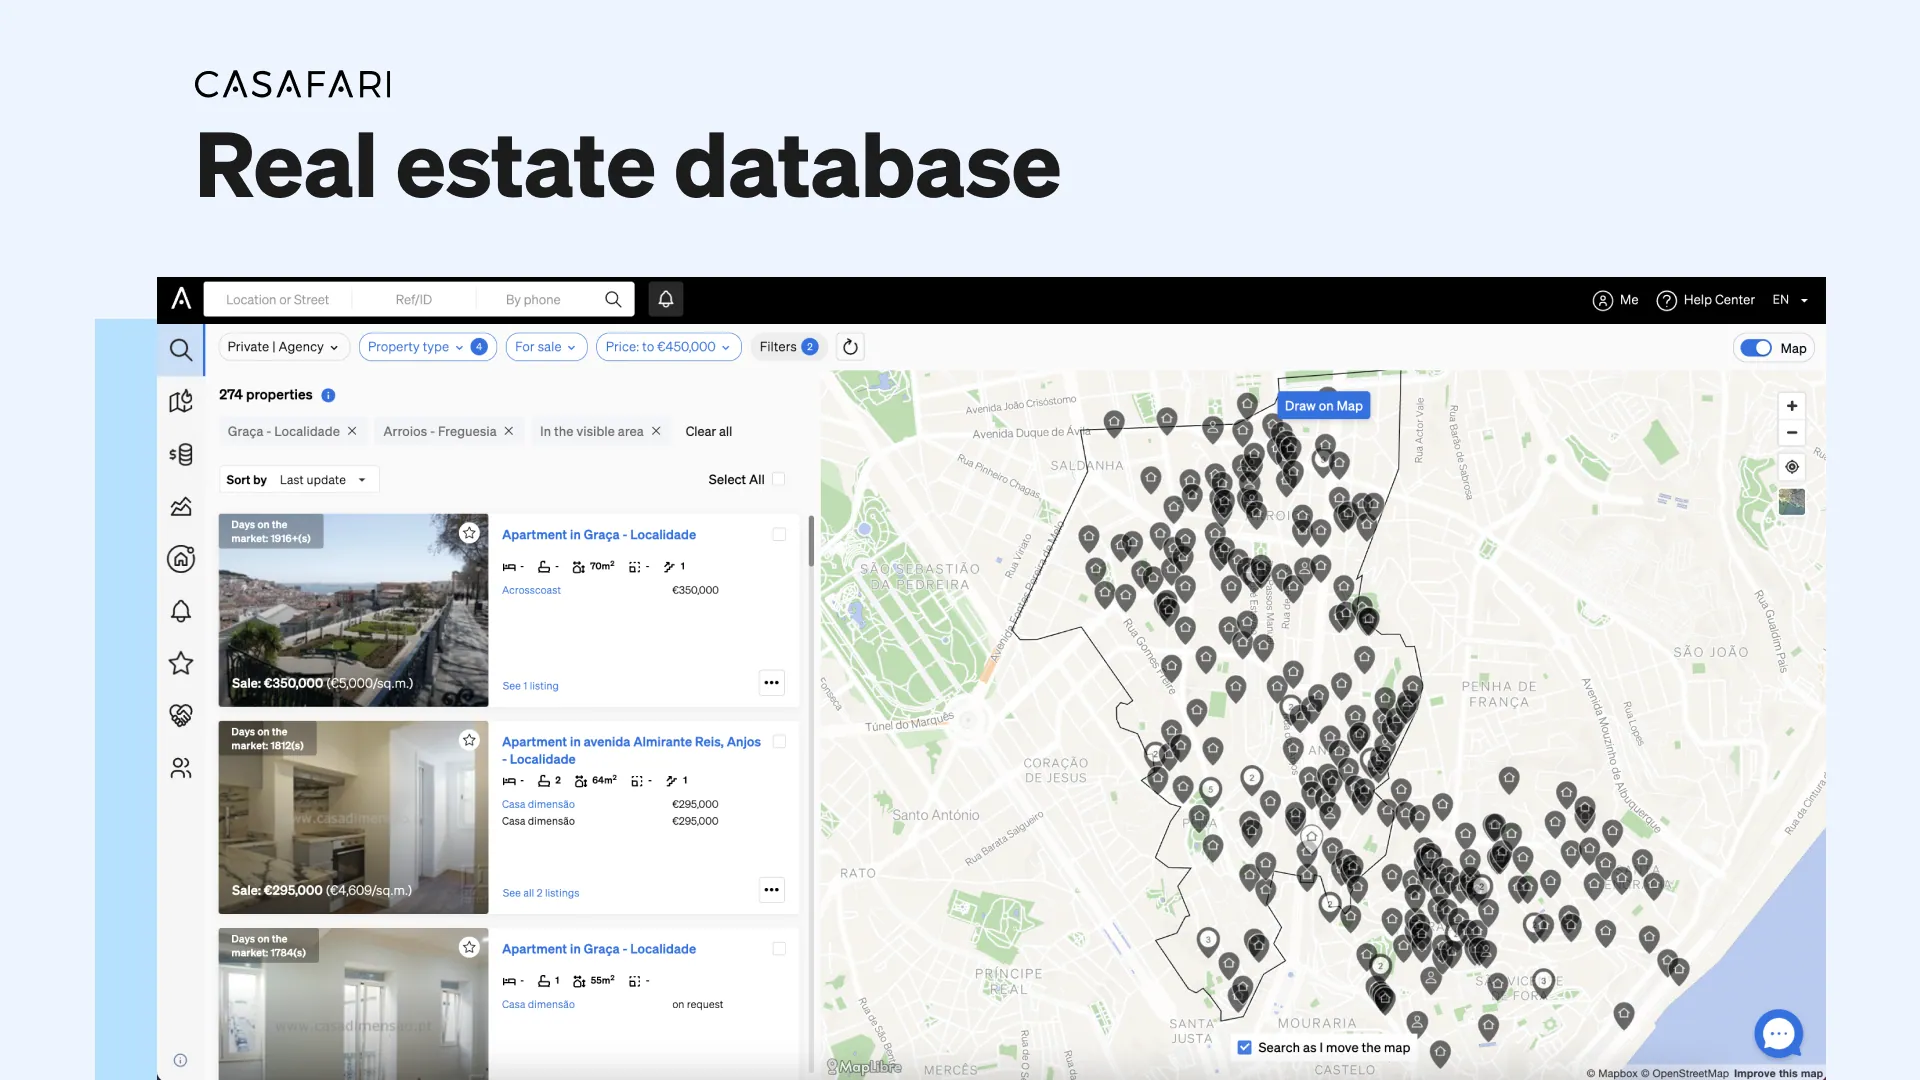
Task: Remove the Graça - Localidade filter chip
Action: click(x=352, y=431)
